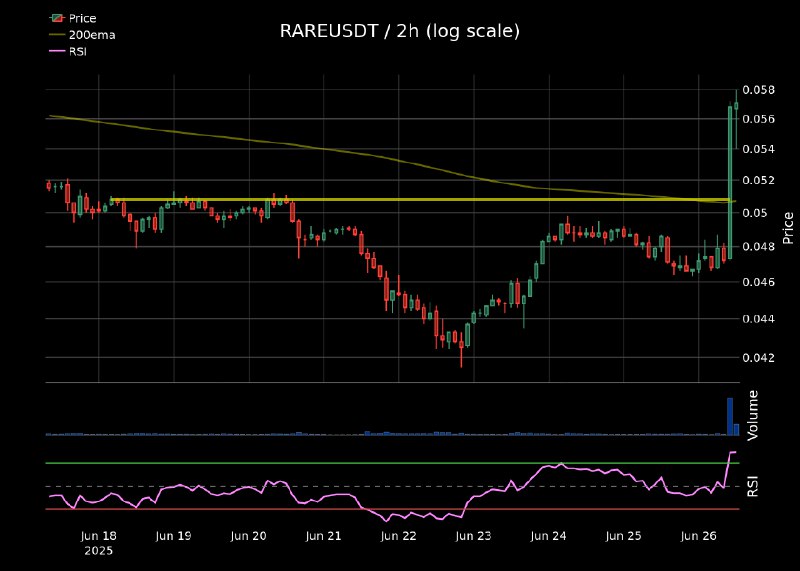Click the thick yellow horizontal resistance line
The width and height of the screenshot is (800, 571).
point(420,200)
